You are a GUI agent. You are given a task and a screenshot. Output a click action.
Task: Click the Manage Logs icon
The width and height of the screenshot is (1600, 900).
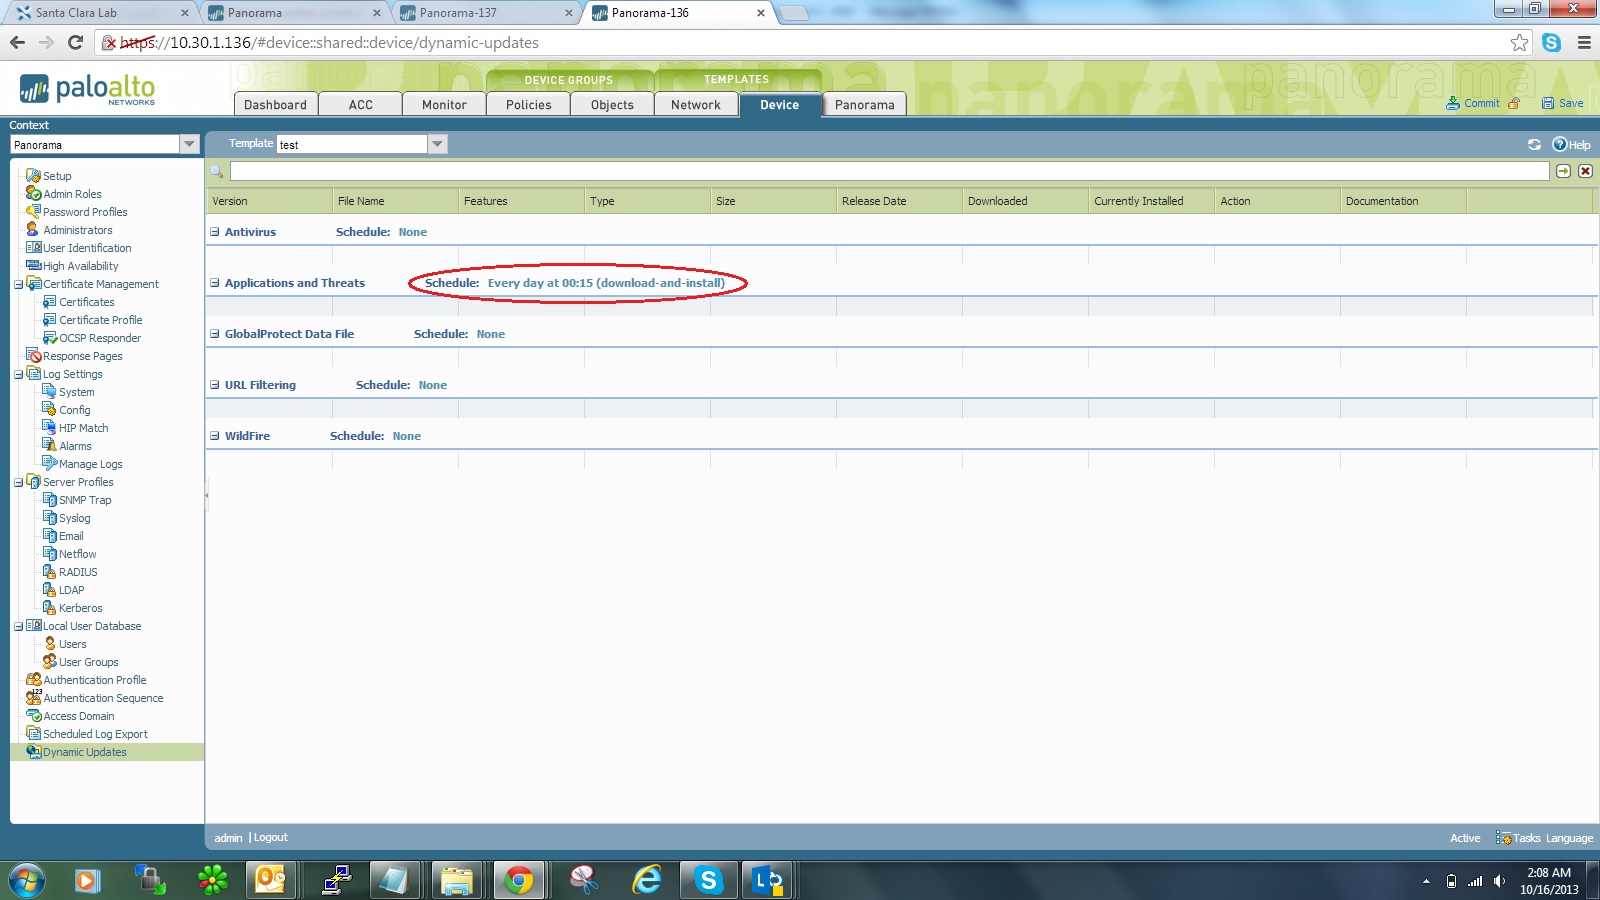[49, 464]
